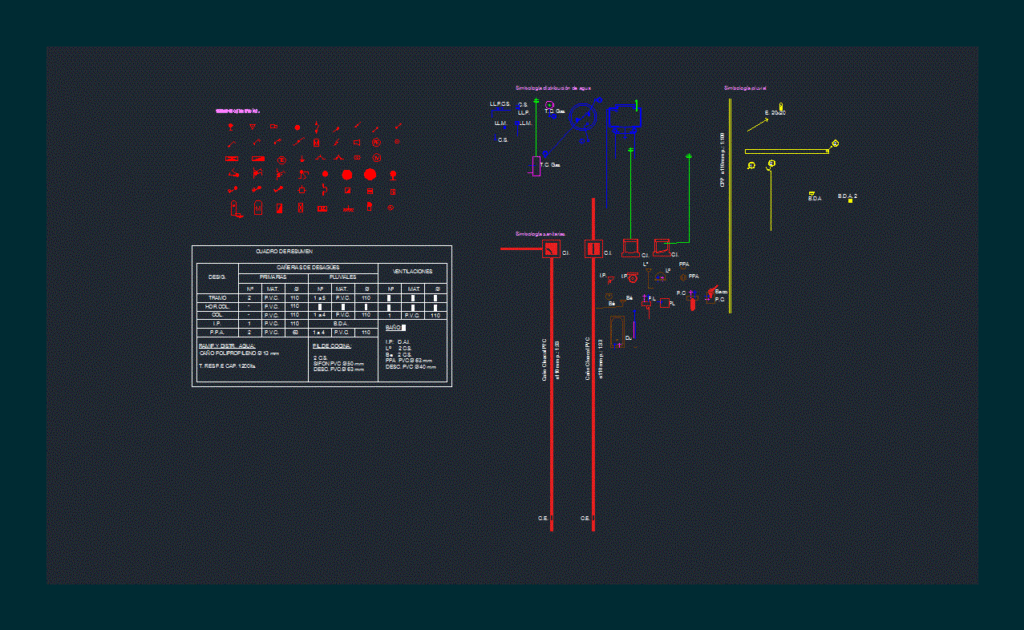
Task: Select the Simbología pluvial heading
Action: pos(745,88)
